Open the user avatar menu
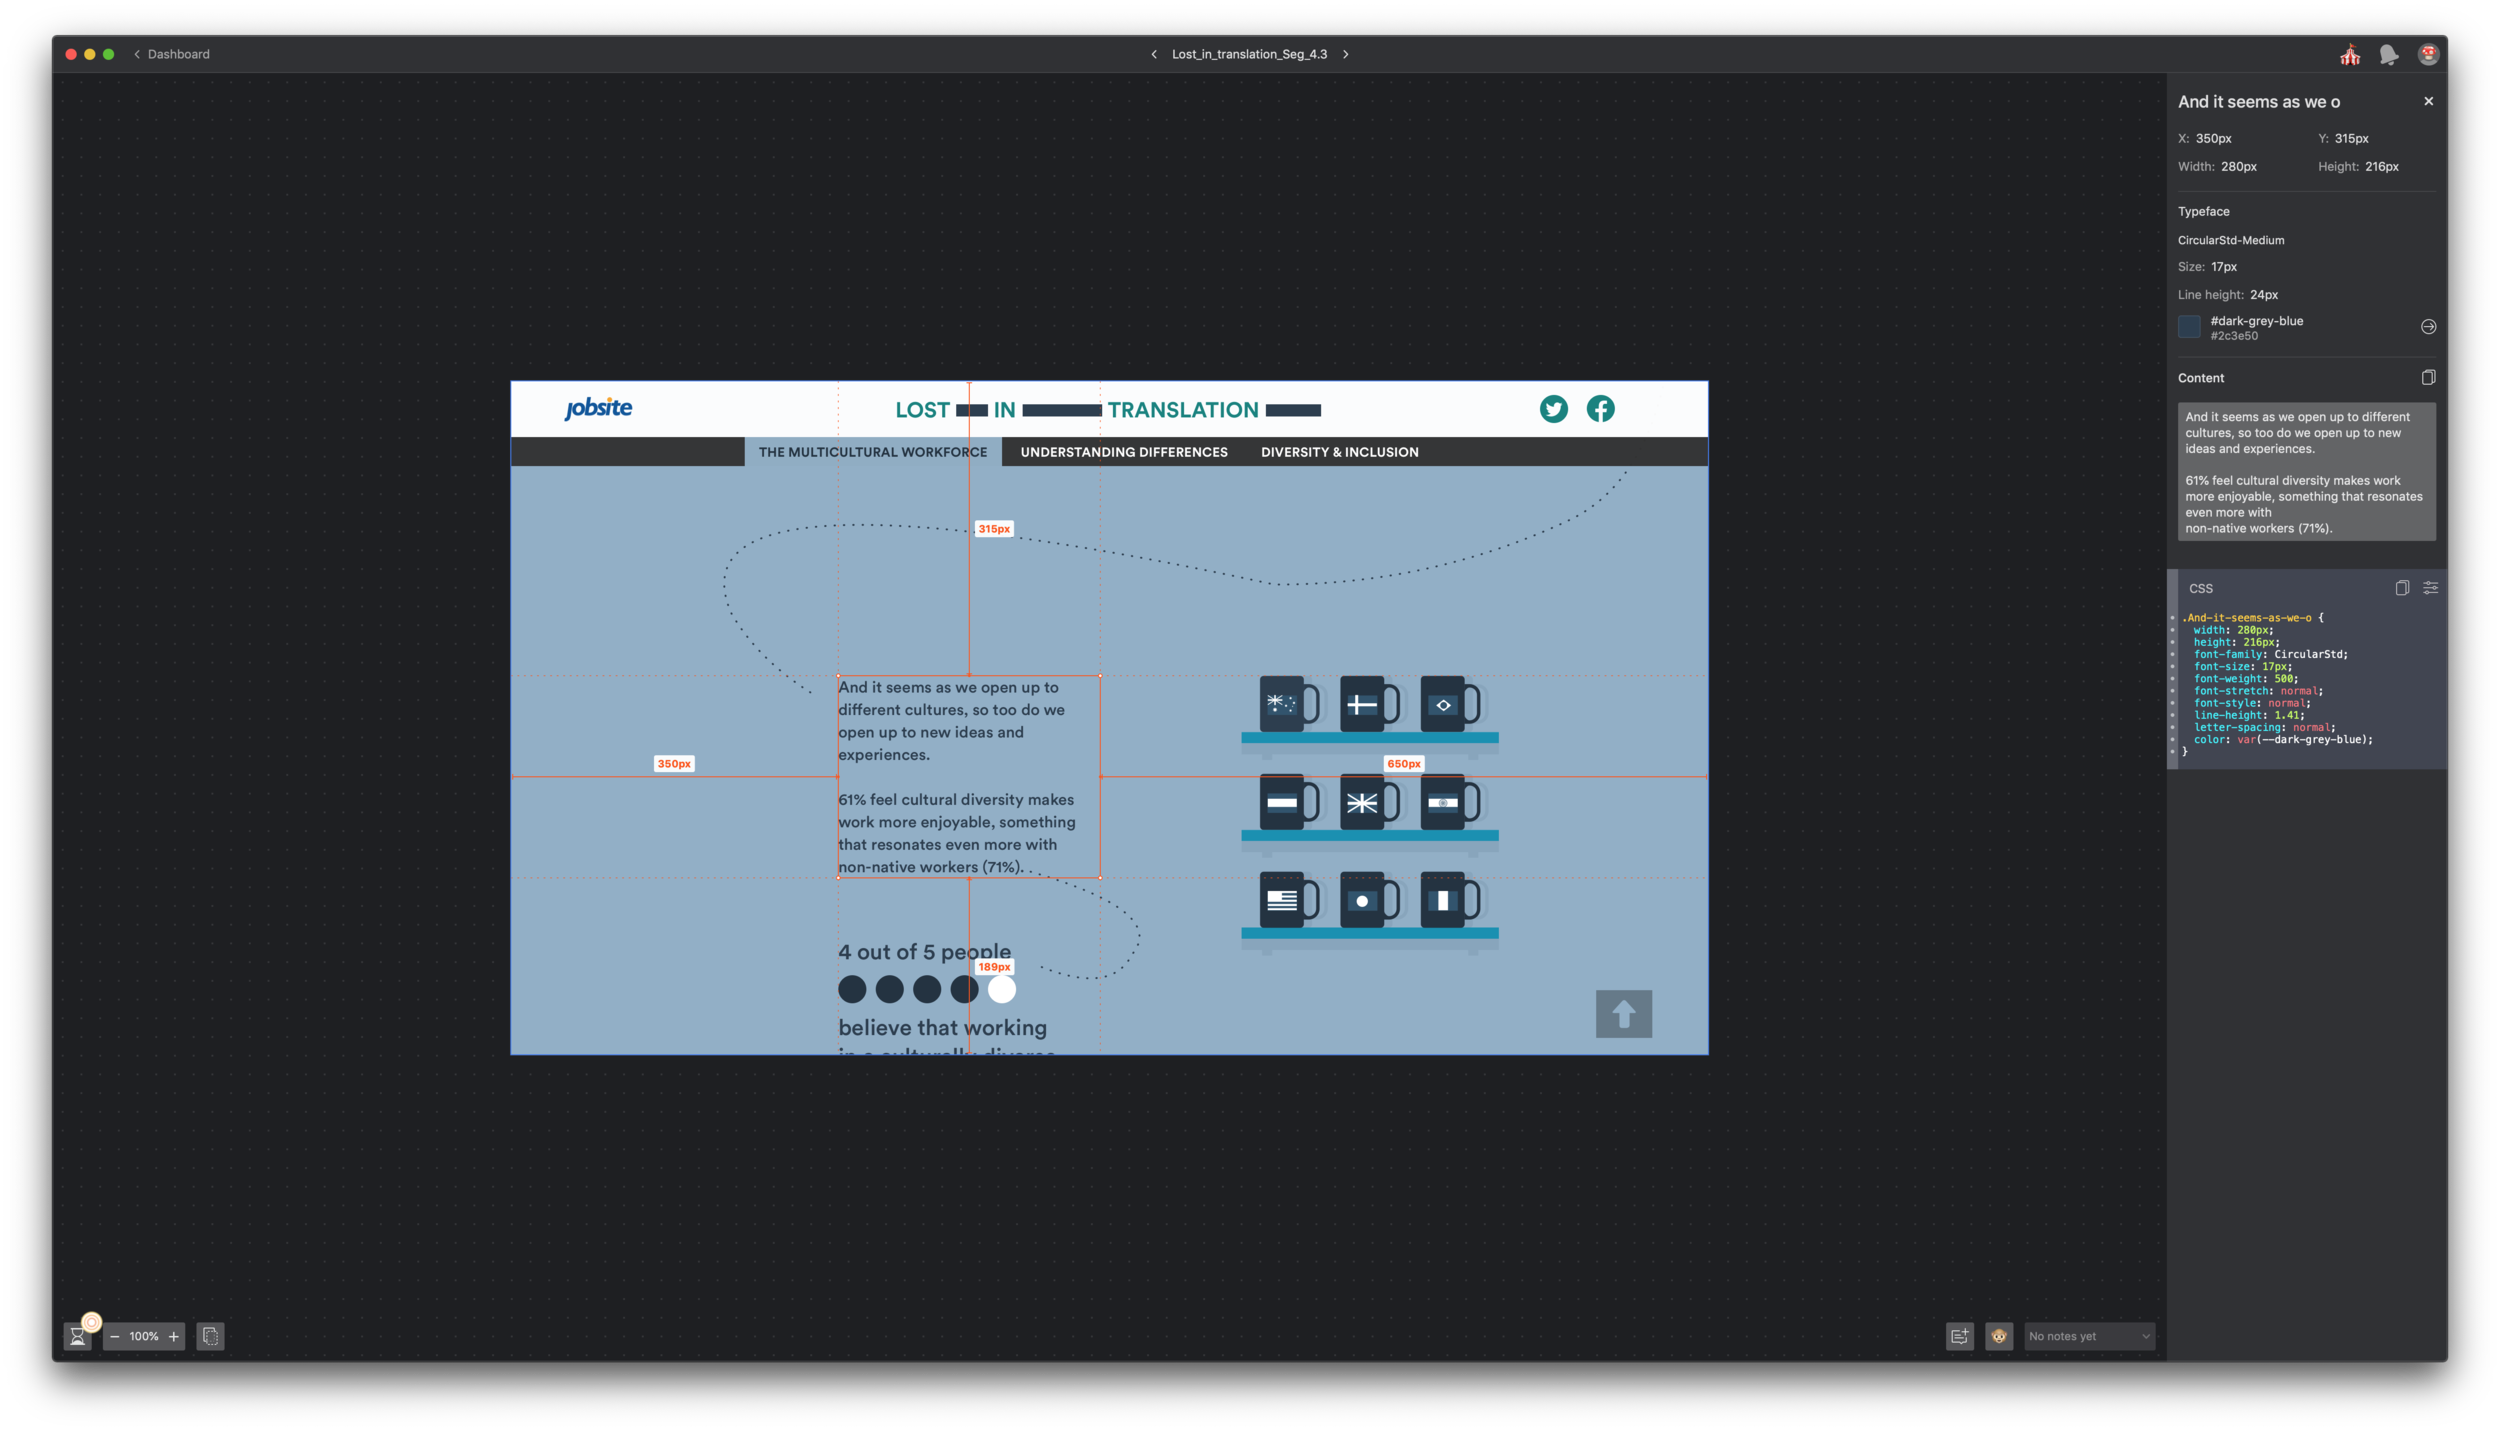Image resolution: width=2500 pixels, height=1431 pixels. tap(2428, 55)
